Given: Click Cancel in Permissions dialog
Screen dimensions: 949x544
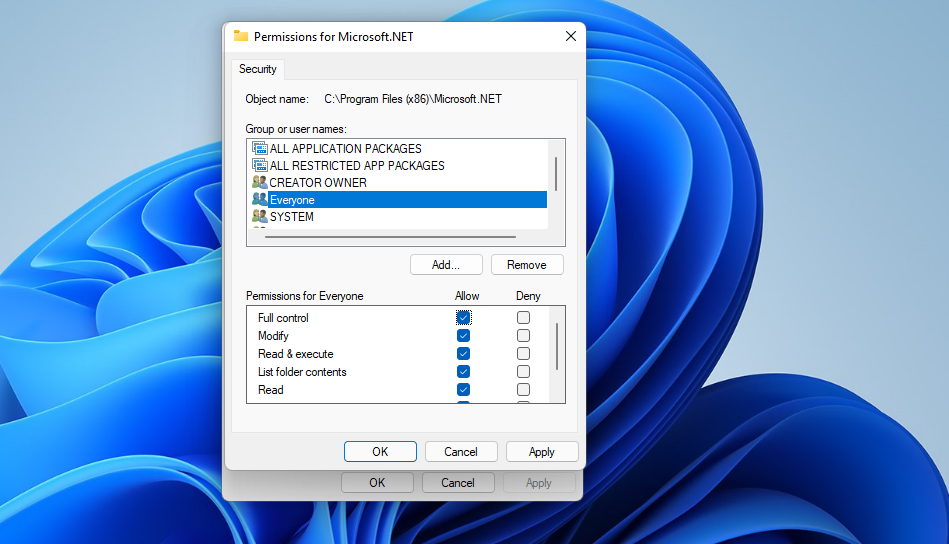Looking at the screenshot, I should 461,451.
